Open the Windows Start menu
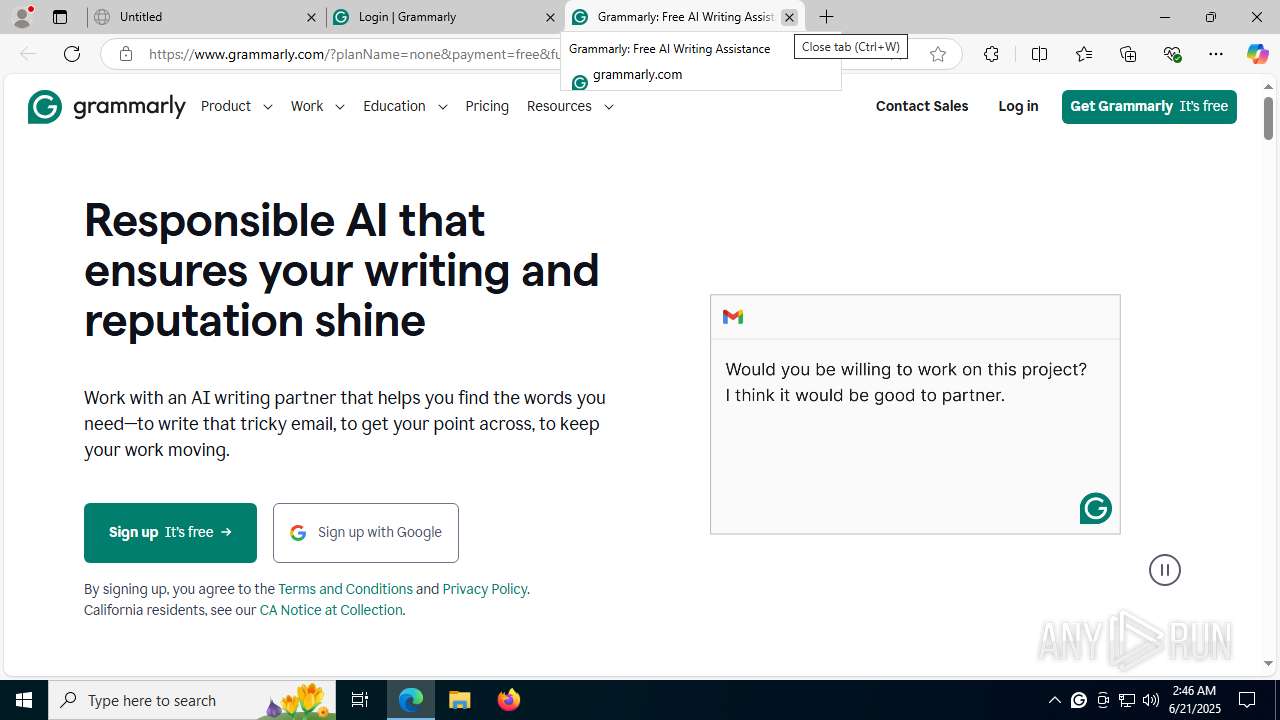1280x720 pixels. tap(24, 700)
